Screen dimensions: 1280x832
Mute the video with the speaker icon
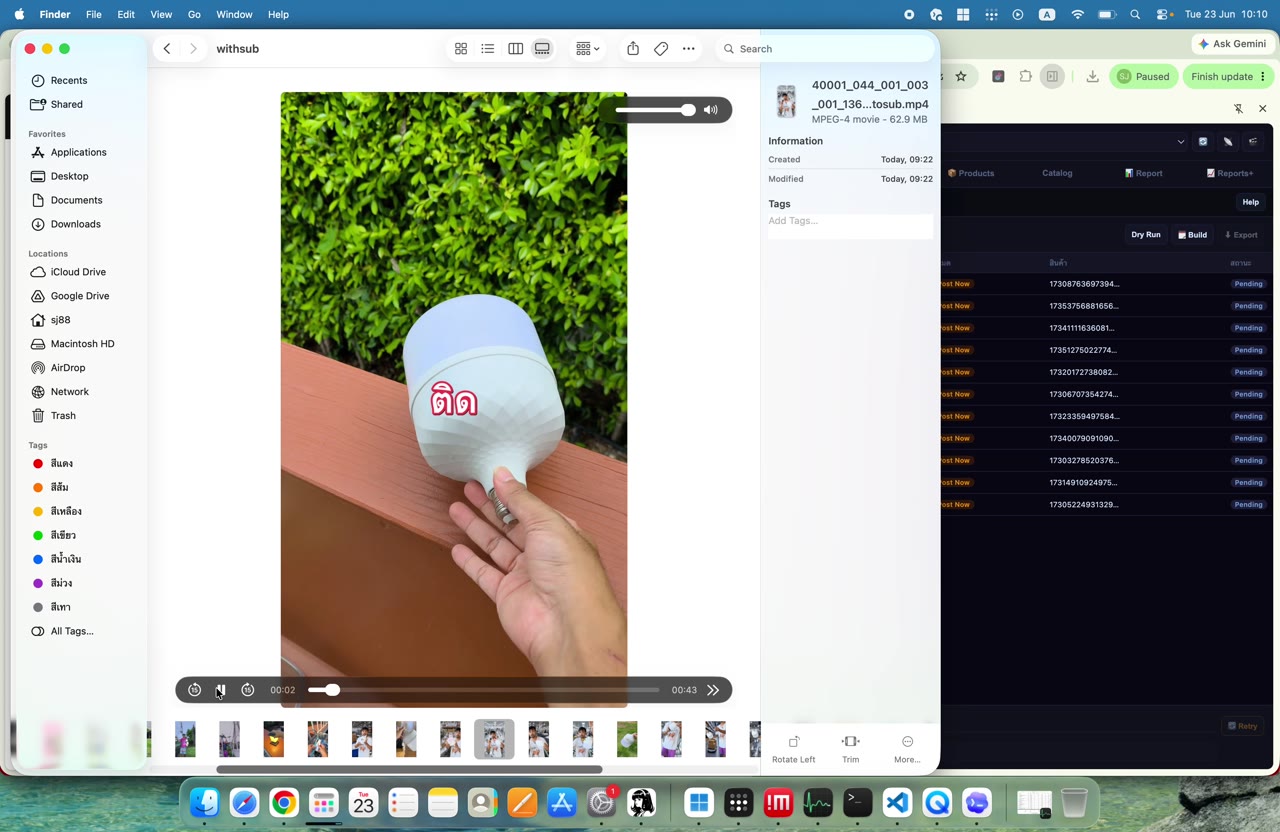711,110
